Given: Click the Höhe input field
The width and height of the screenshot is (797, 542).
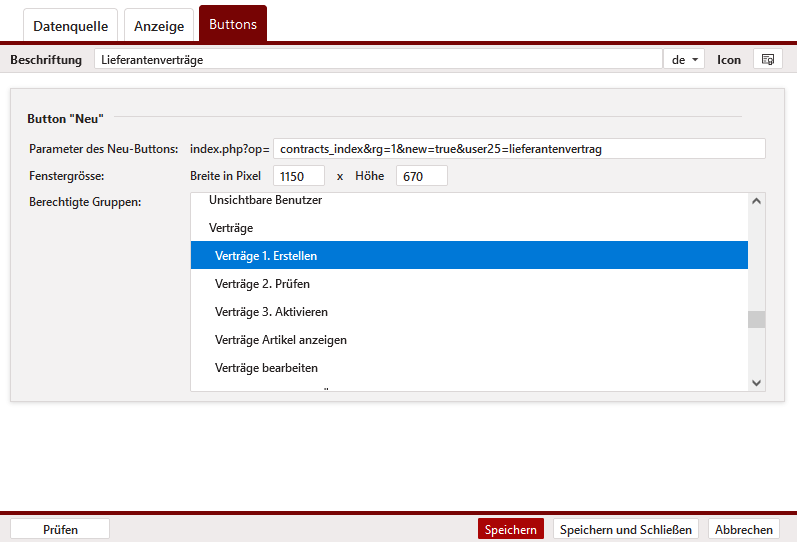Looking at the screenshot, I should click(421, 176).
